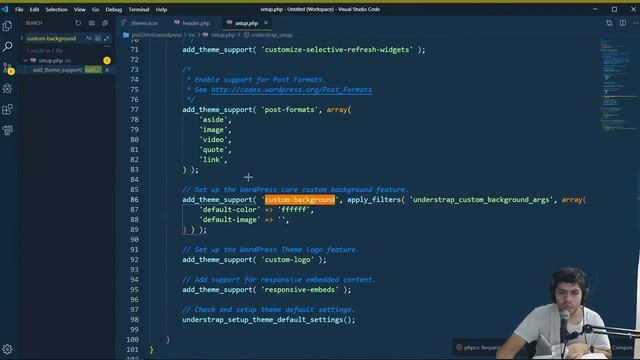
Task: Switch to the header.php tab
Action: coord(193,23)
